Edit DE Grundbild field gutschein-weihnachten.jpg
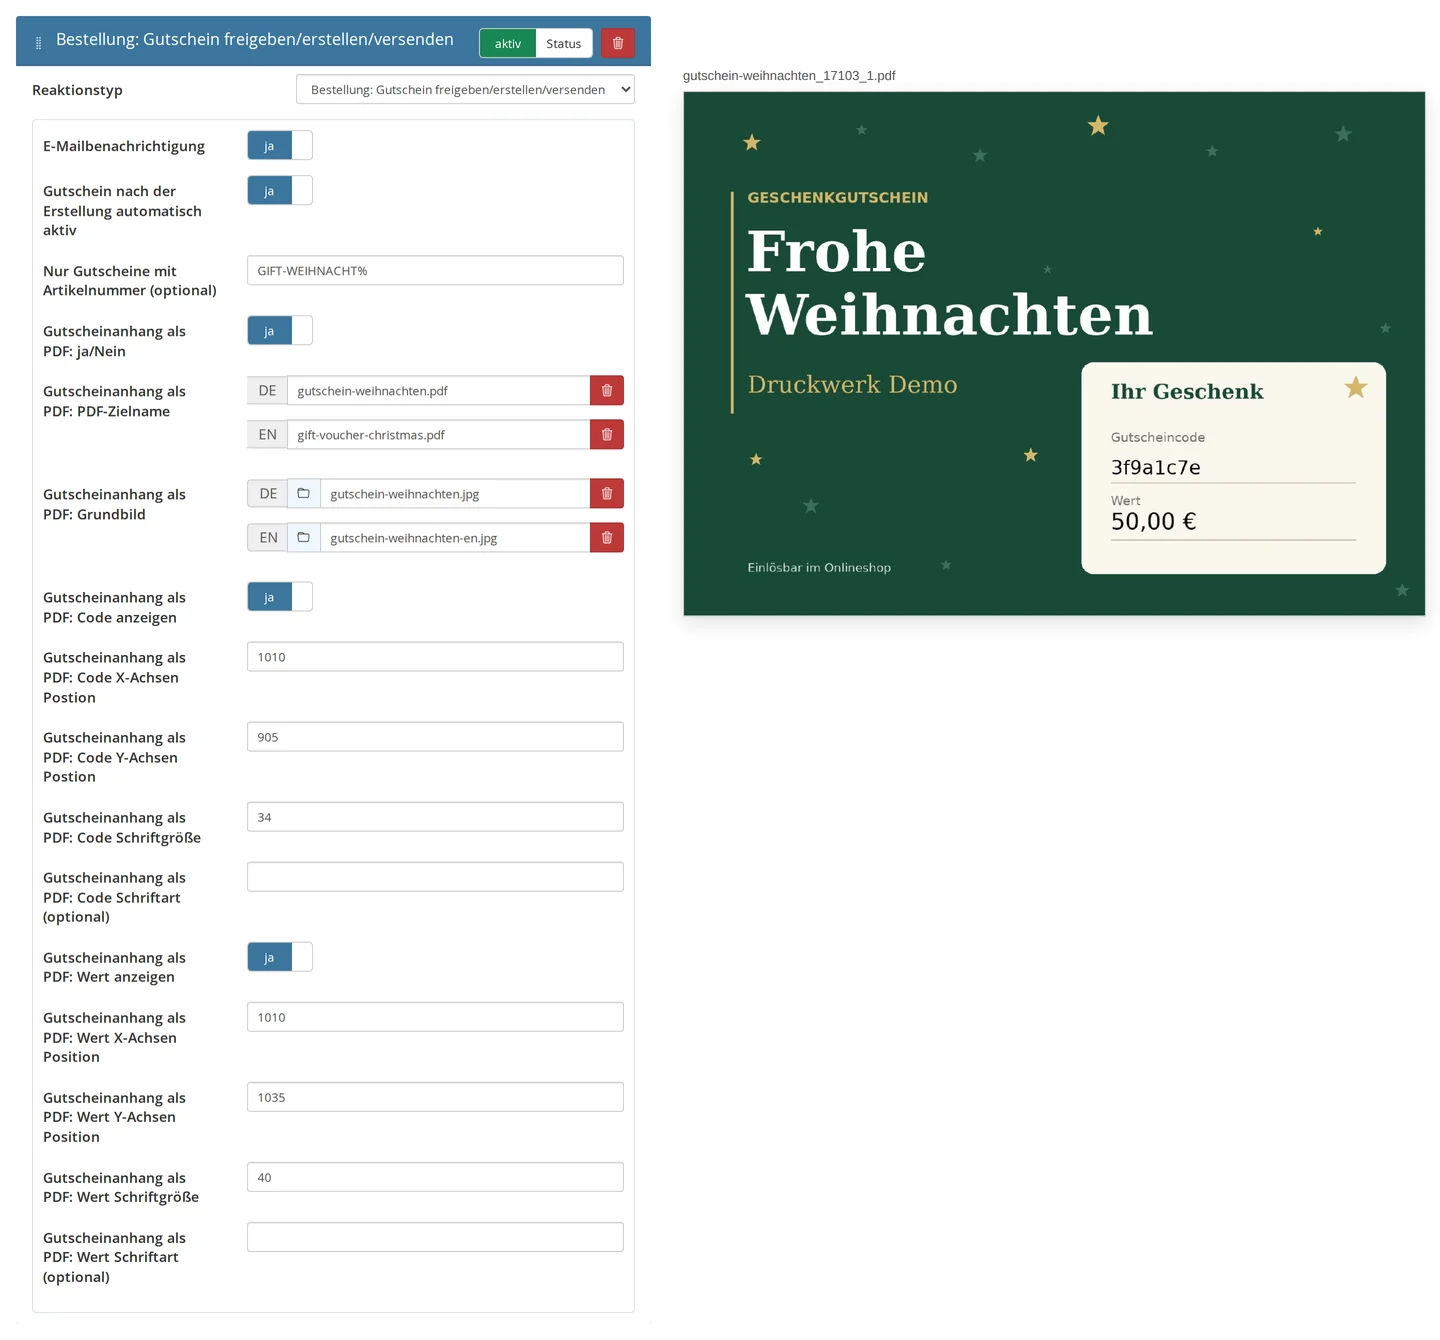 coord(455,494)
